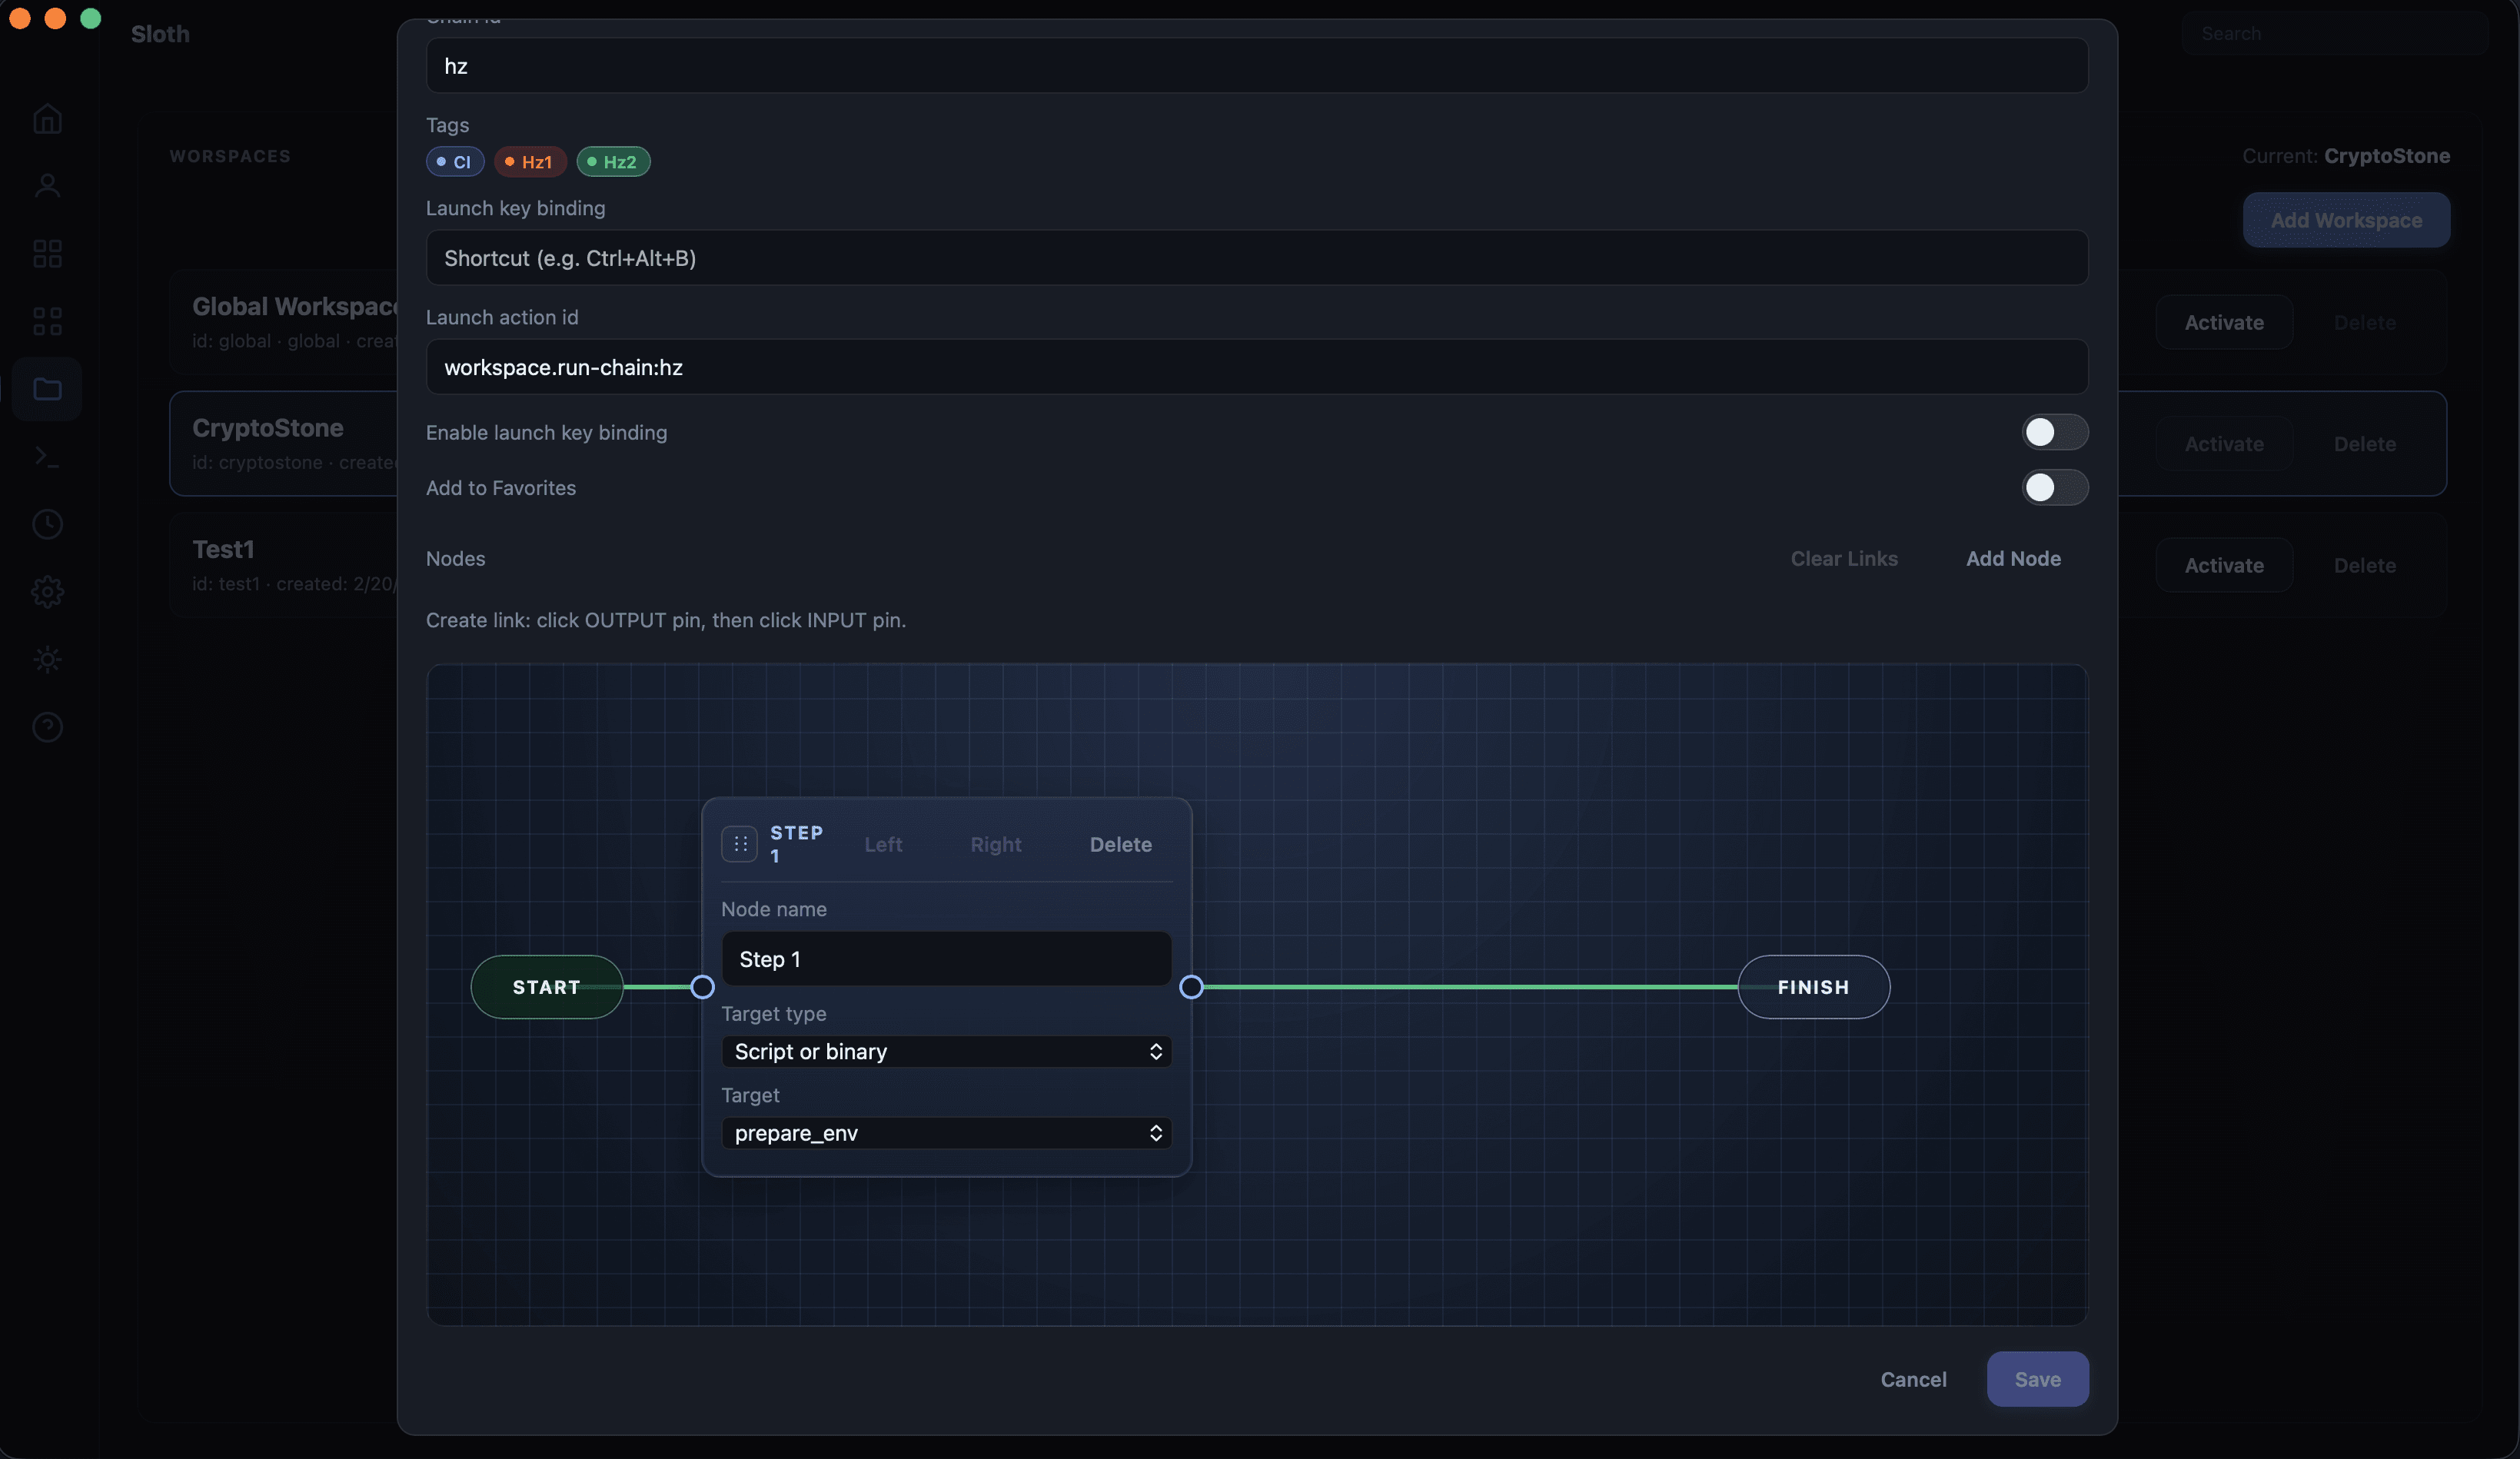Toggle the theme brightness sidebar icon
This screenshot has height=1459, width=2520.
click(47, 660)
